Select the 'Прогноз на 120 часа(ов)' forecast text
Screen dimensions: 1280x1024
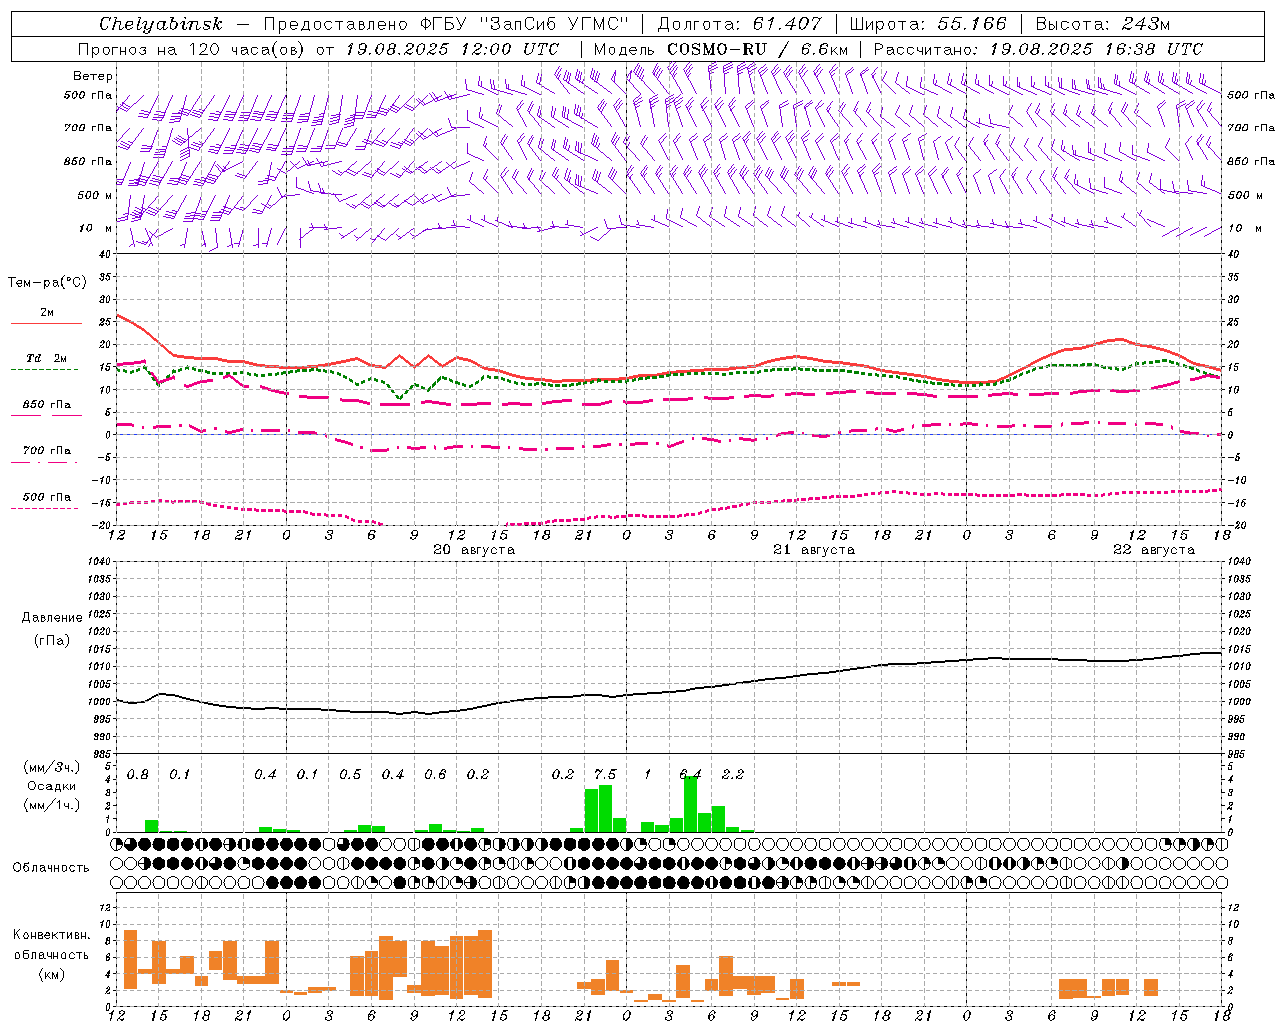click(x=193, y=49)
